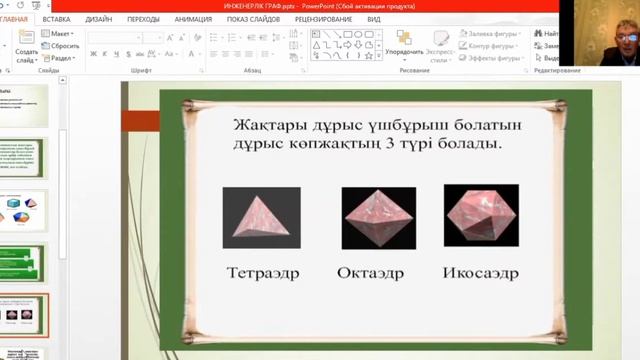Screen dimensions: 640x360
Task: Open the line spacing menu
Action: (x=278, y=38)
